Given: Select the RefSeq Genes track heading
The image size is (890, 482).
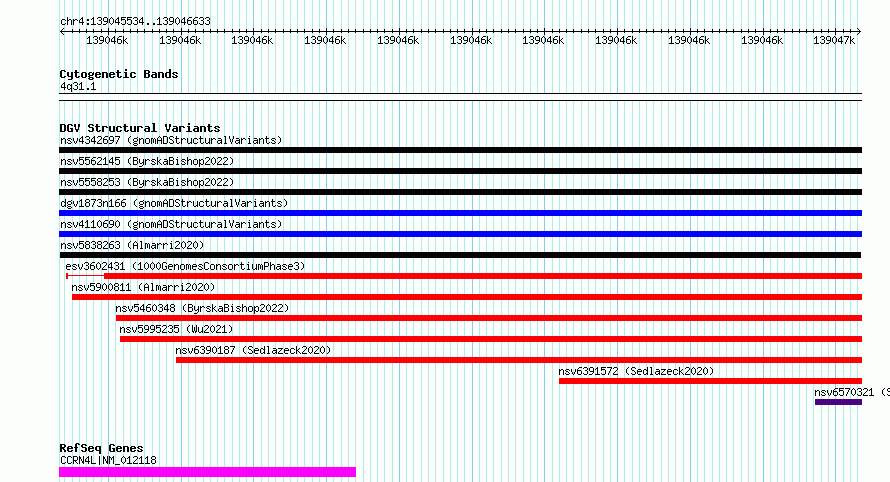Looking at the screenshot, I should coord(101,448).
